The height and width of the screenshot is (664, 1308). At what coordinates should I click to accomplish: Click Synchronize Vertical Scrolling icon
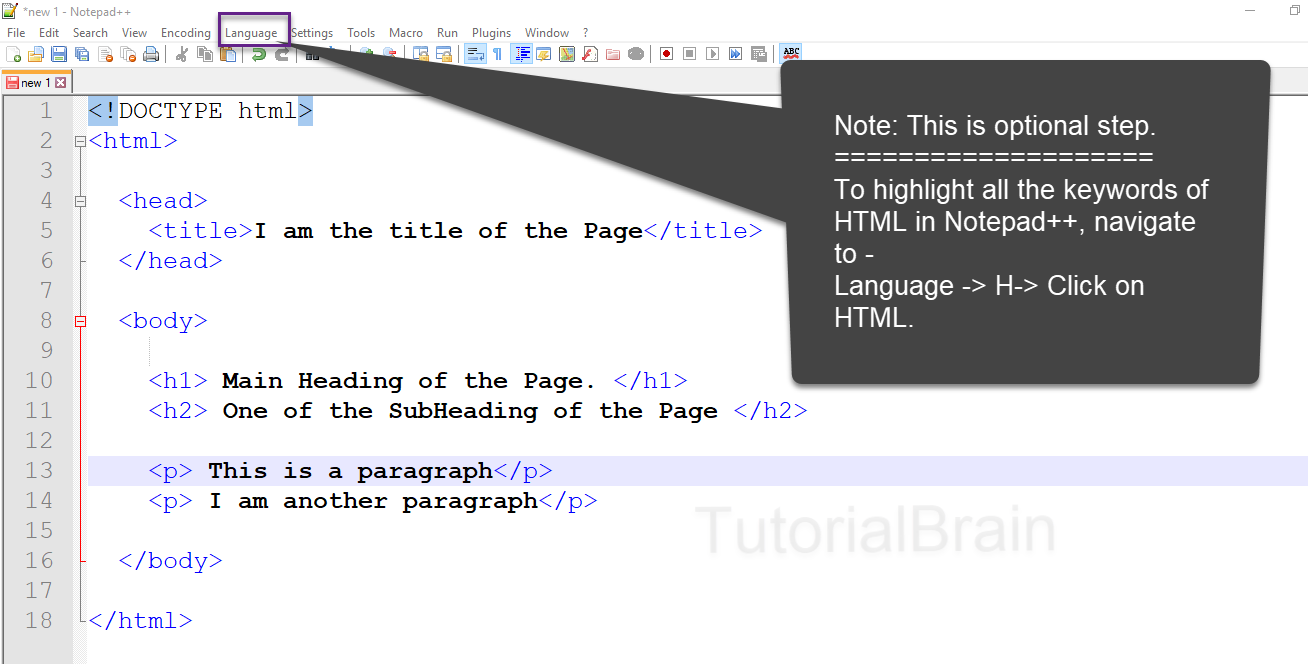click(420, 54)
